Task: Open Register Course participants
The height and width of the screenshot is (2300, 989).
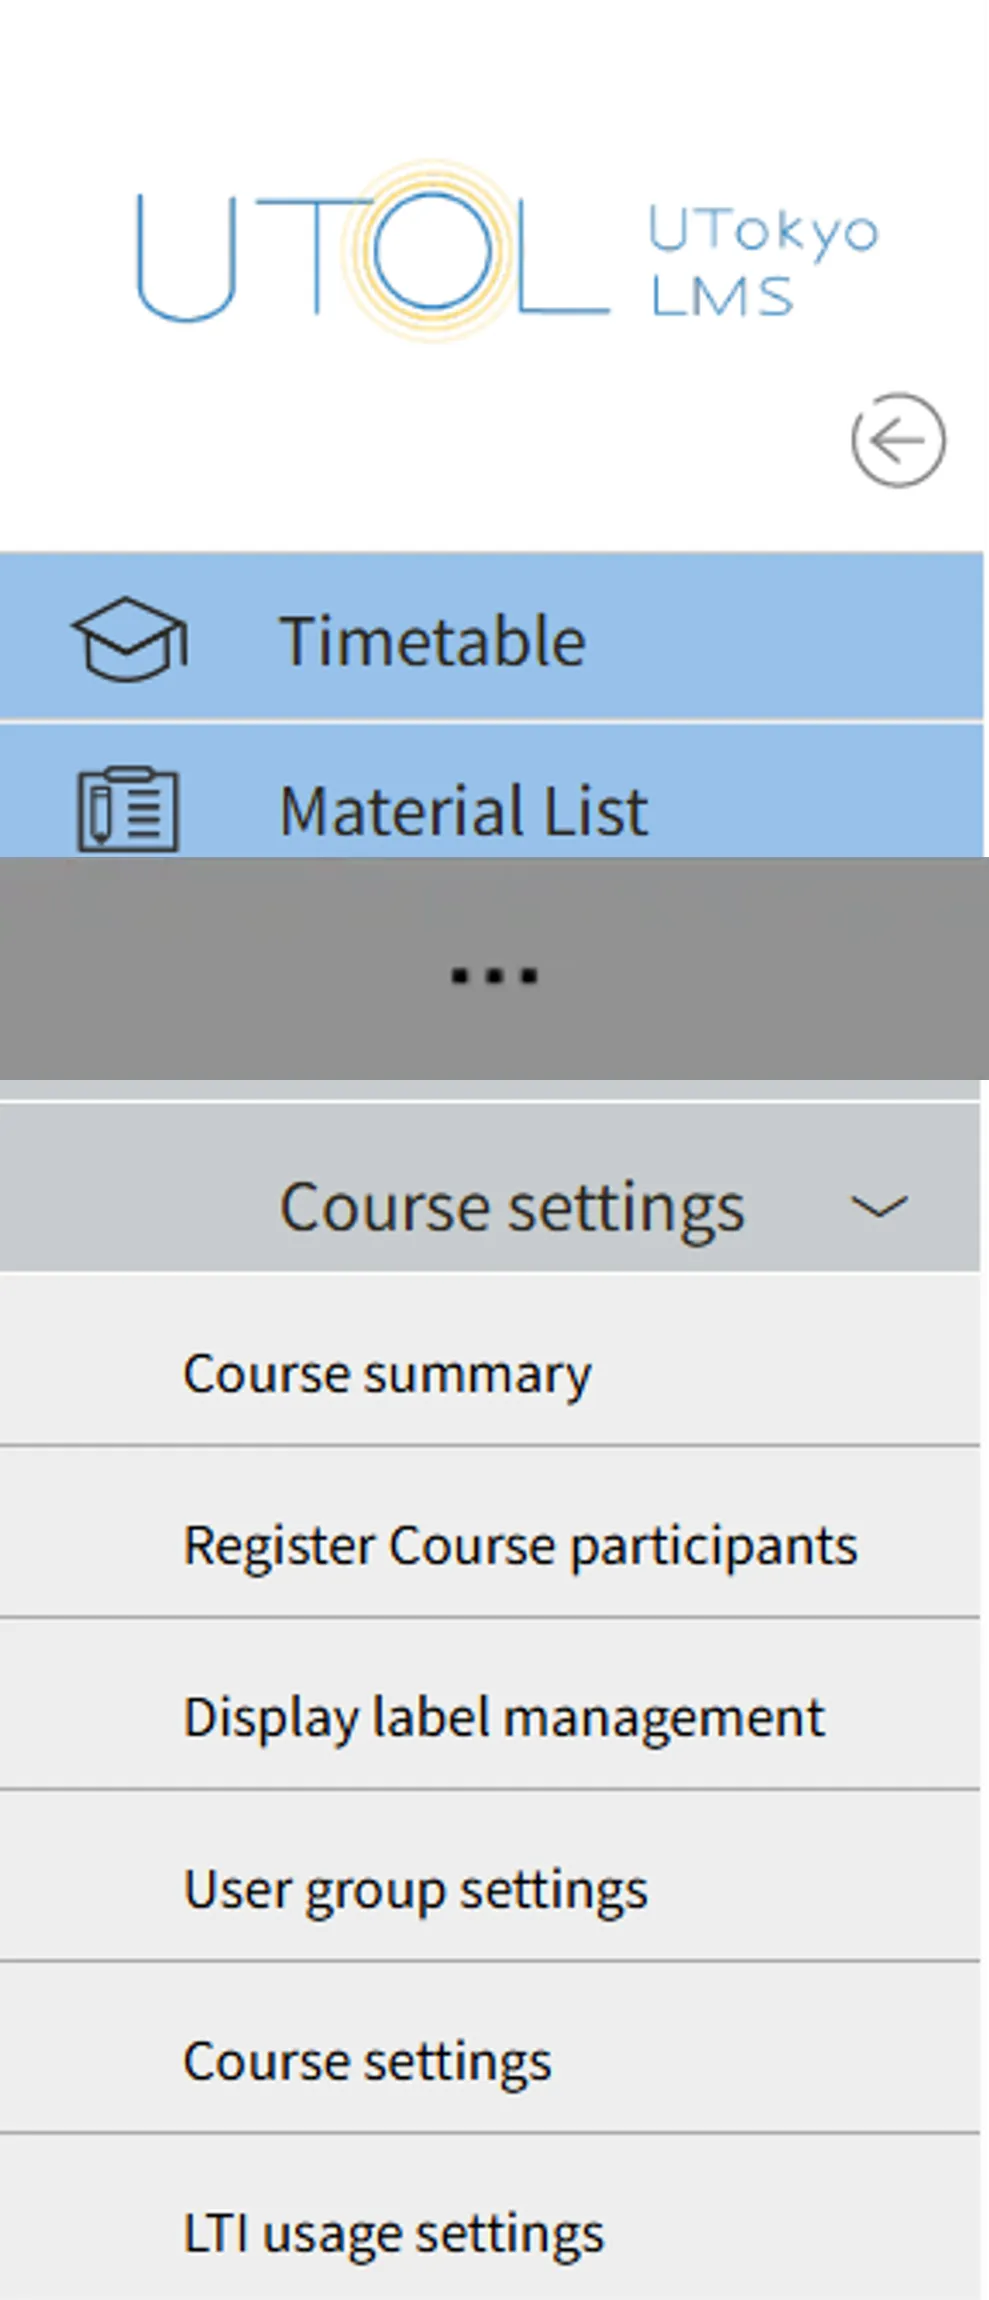Action: click(x=520, y=1546)
